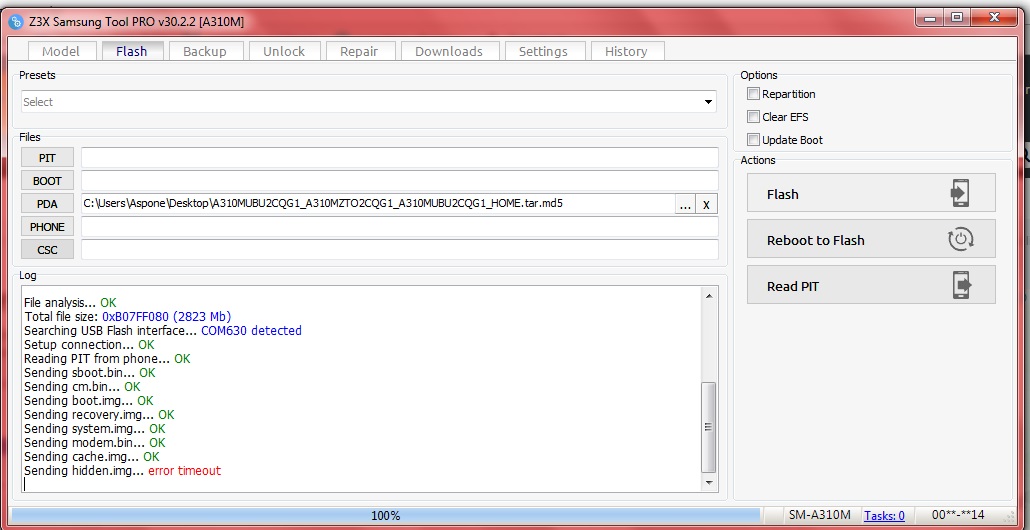Click the 'Sending modem.bin... OK' log line
The height and width of the screenshot is (530, 1030).
point(95,443)
